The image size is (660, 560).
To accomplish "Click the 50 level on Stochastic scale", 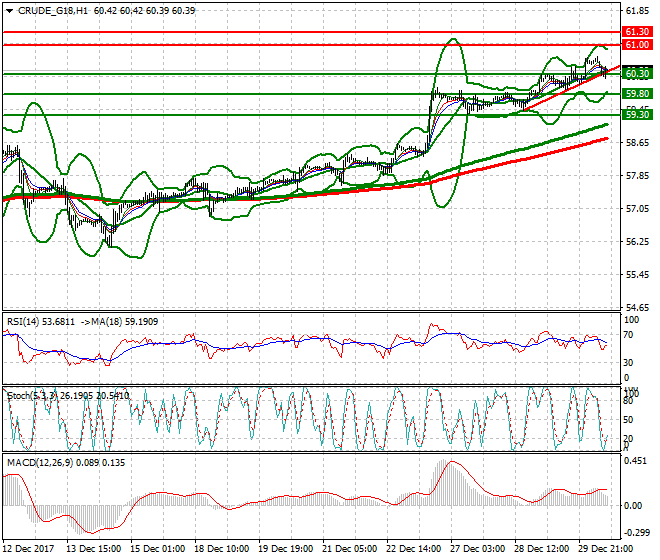I will coord(628,420).
